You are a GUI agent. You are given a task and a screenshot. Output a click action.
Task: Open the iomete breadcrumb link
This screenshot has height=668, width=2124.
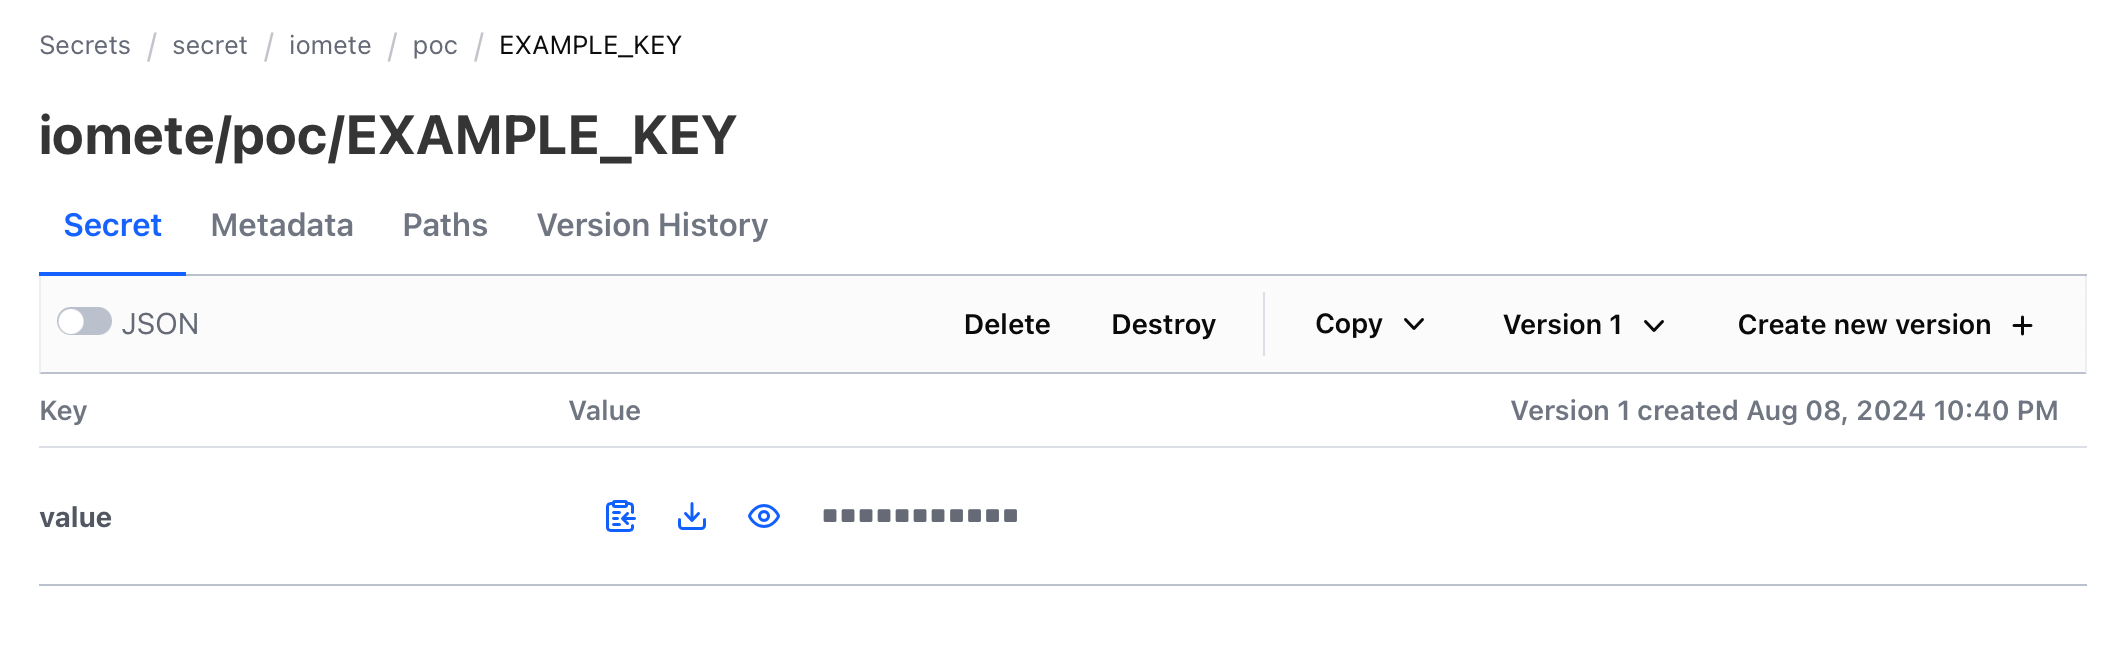pos(330,45)
